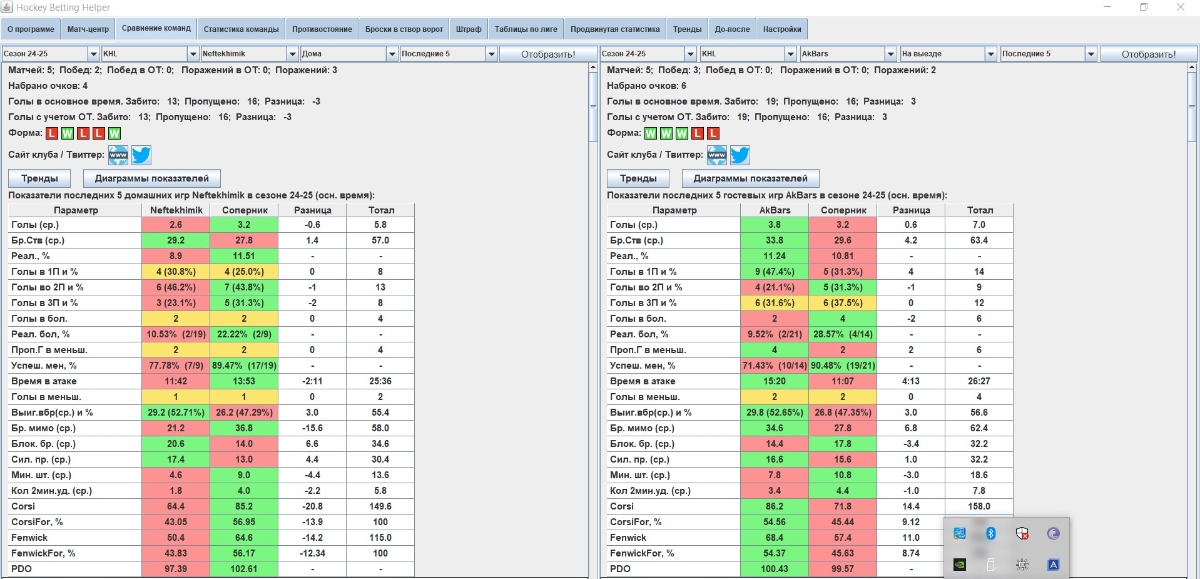Click Safely Remove Hardware USB icon

991,564
